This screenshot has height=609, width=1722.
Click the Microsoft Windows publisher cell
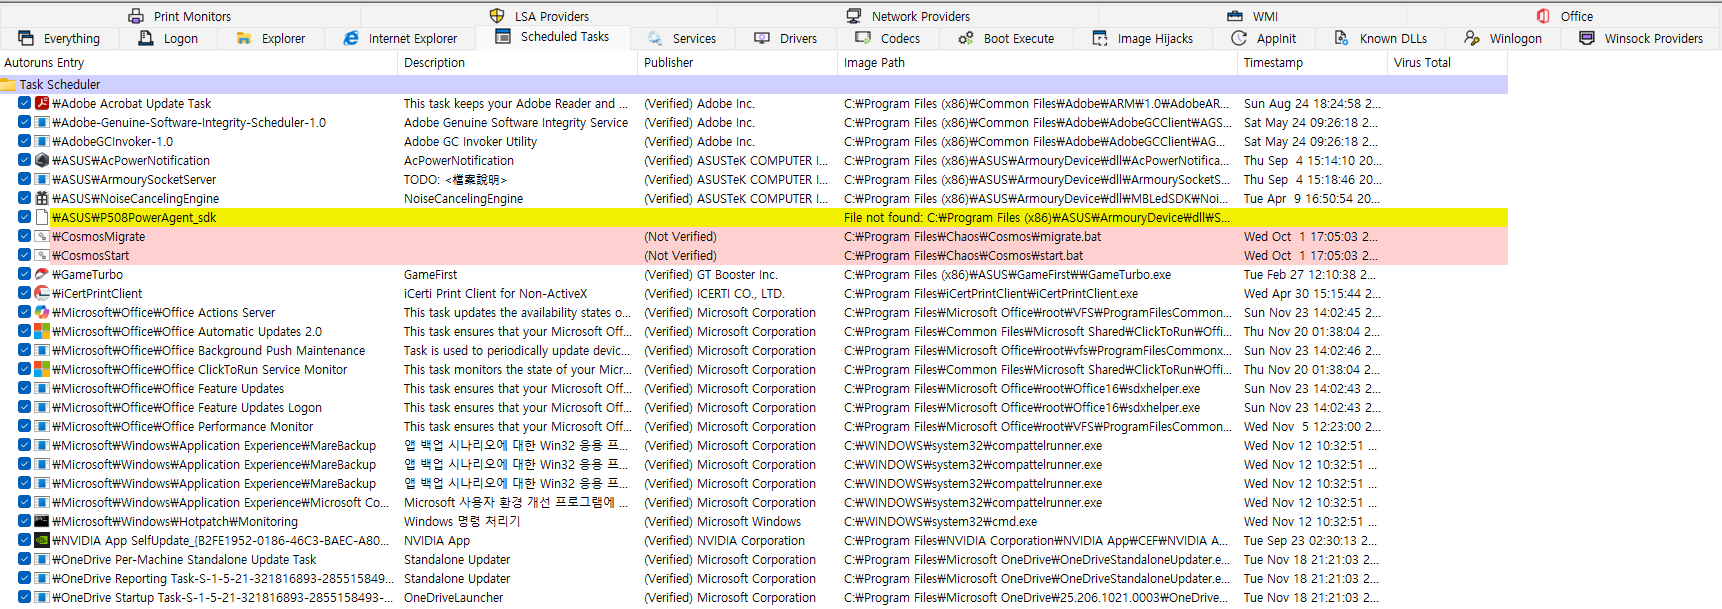722,522
